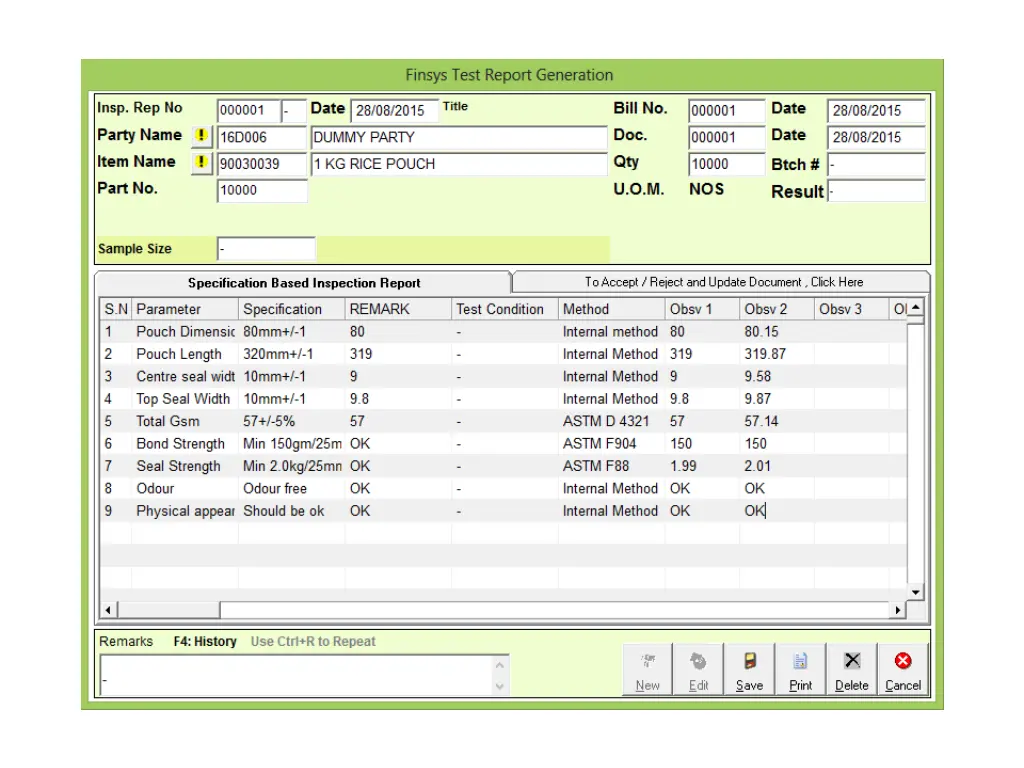1024x768 pixels.
Task: Click the New button
Action: (647, 670)
